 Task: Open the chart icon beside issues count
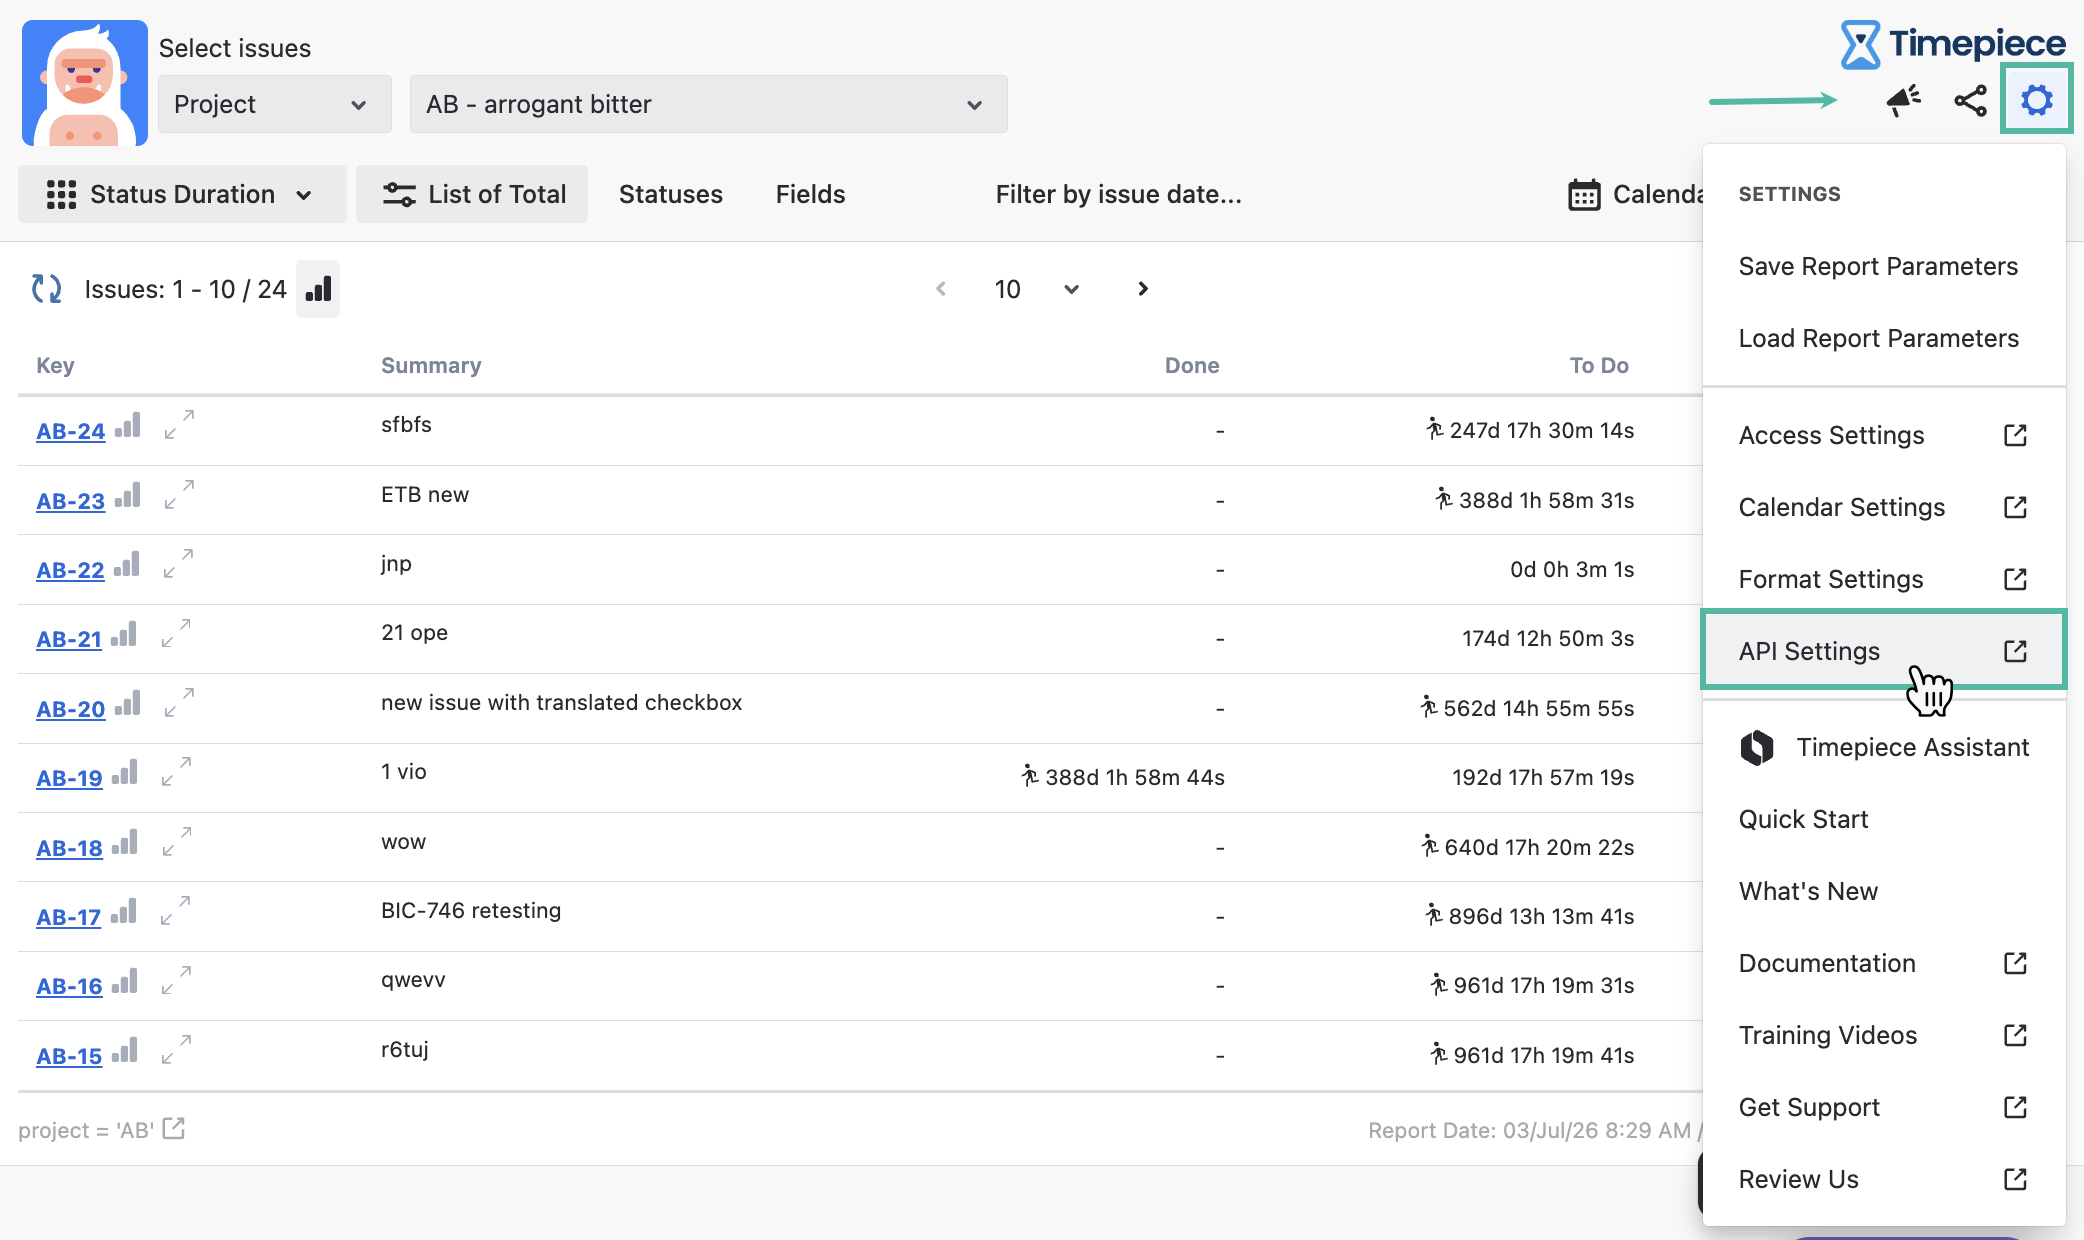(318, 289)
